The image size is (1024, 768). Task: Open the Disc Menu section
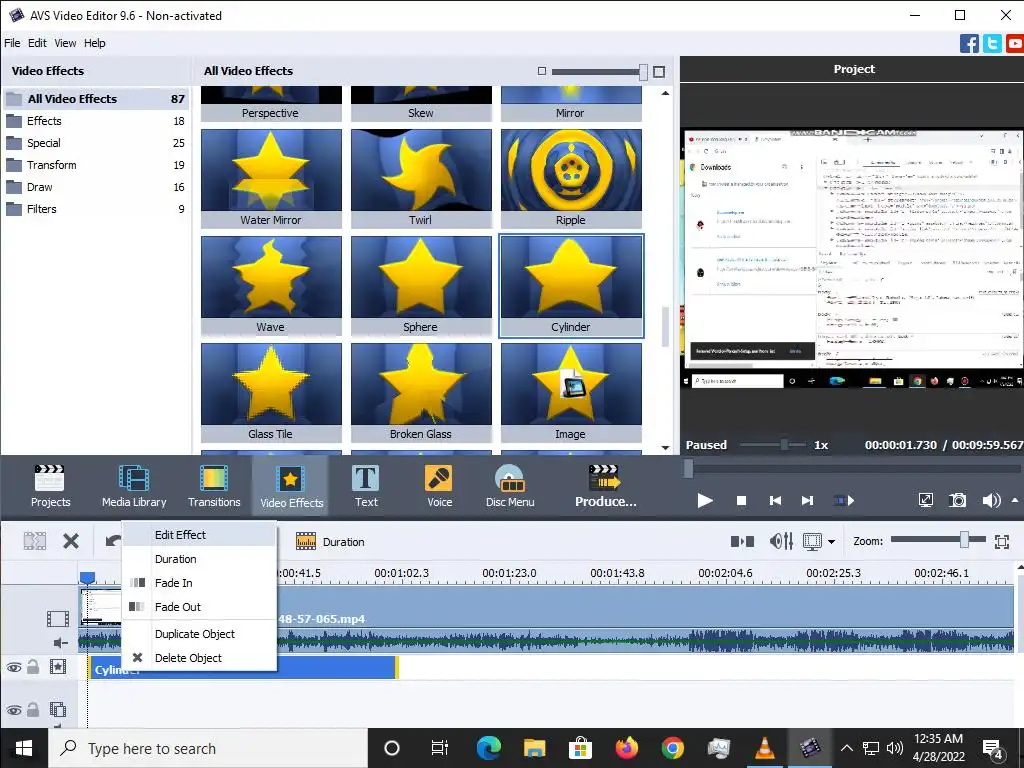click(x=510, y=485)
